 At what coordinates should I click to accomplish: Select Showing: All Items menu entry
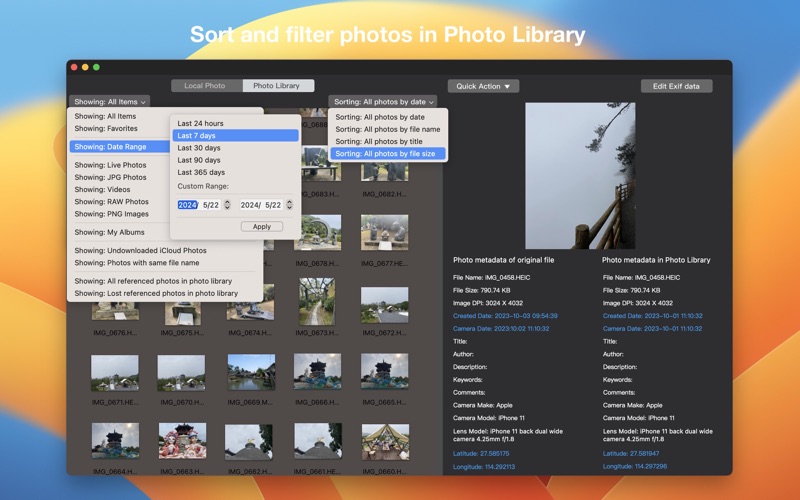105,116
